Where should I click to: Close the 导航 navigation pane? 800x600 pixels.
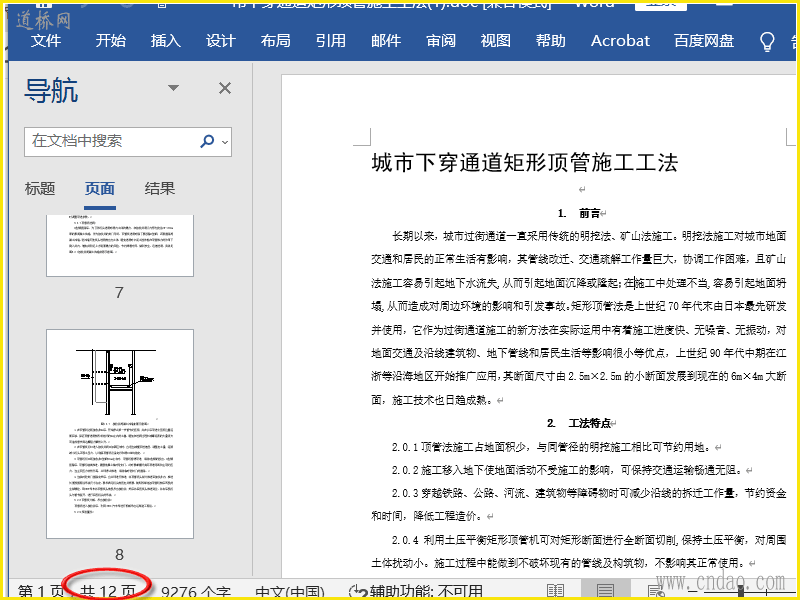point(224,88)
